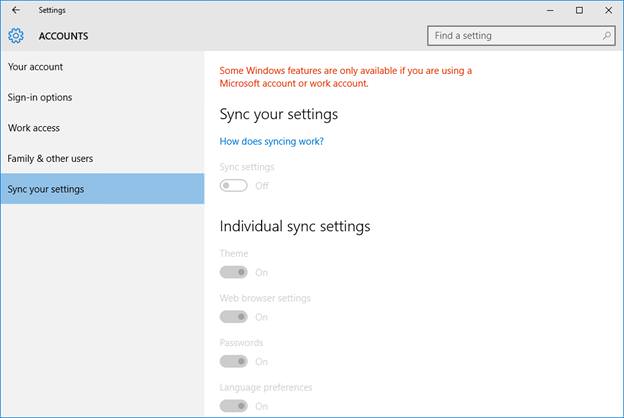Focus the Find a setting box
Image resolution: width=624 pixels, height=418 pixels.
521,36
